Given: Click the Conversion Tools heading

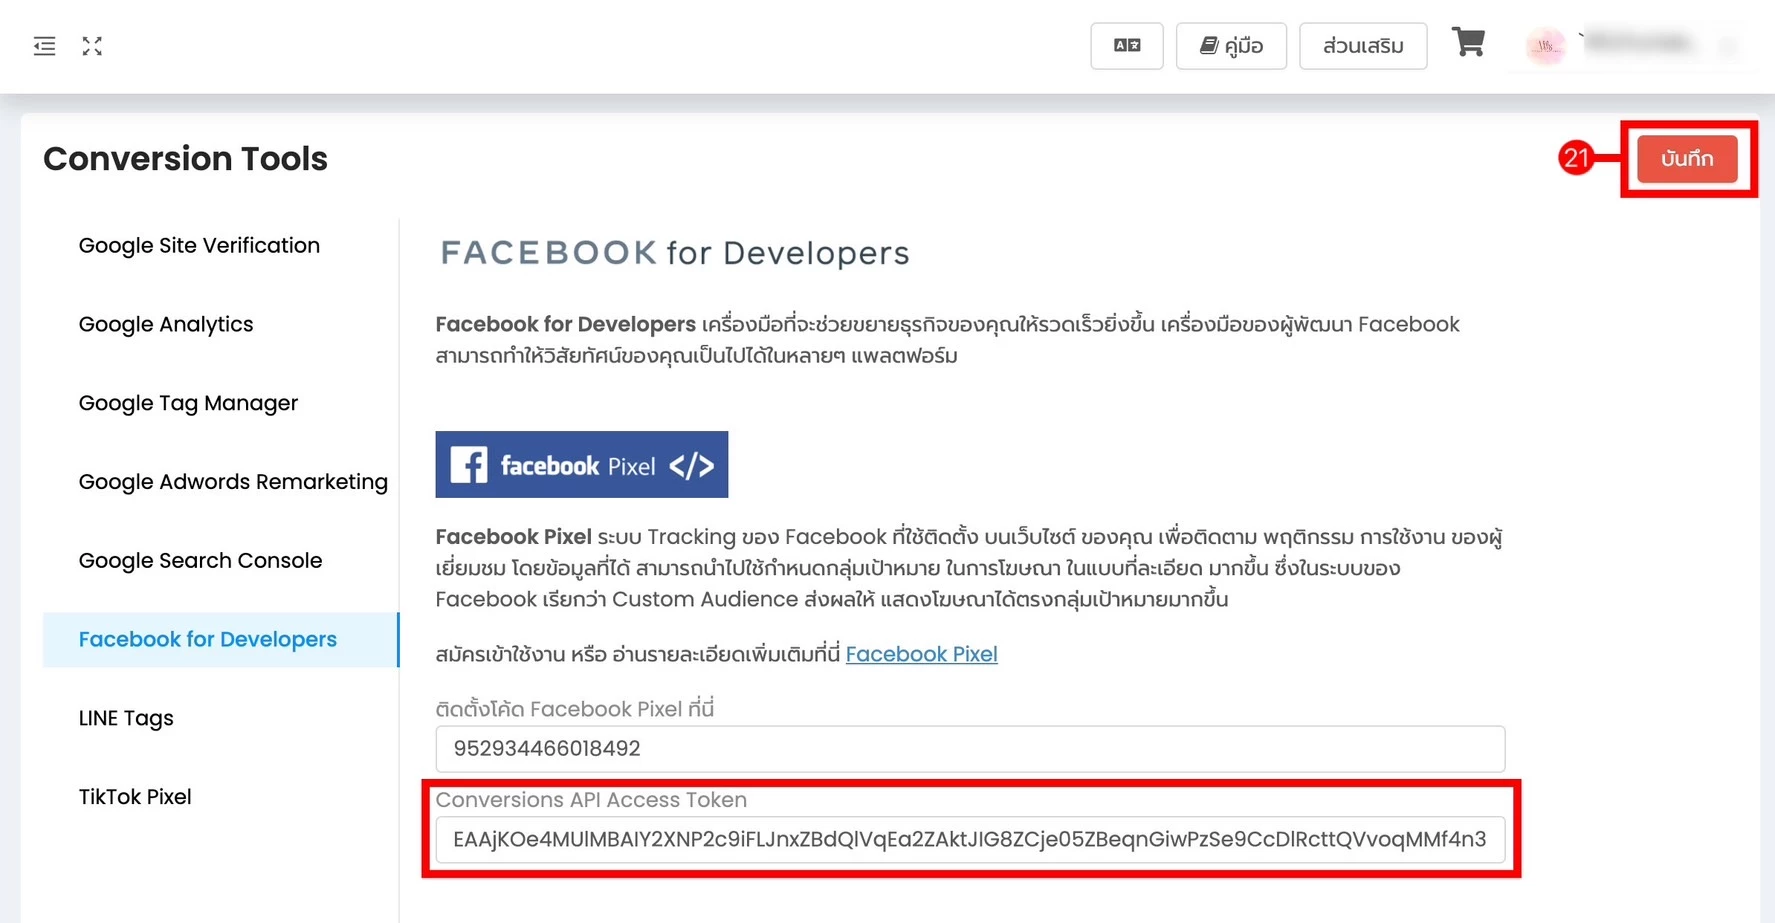Looking at the screenshot, I should click(186, 159).
